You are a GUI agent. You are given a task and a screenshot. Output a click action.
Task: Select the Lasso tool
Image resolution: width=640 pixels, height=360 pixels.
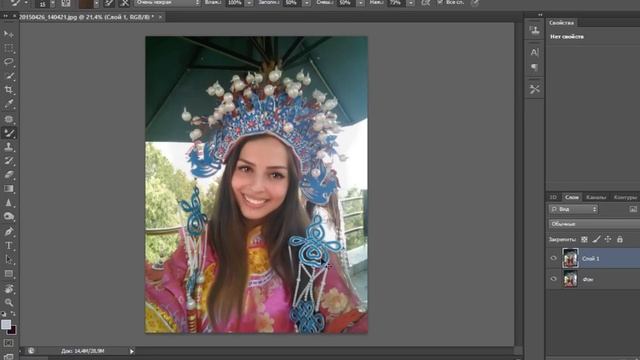click(9, 62)
